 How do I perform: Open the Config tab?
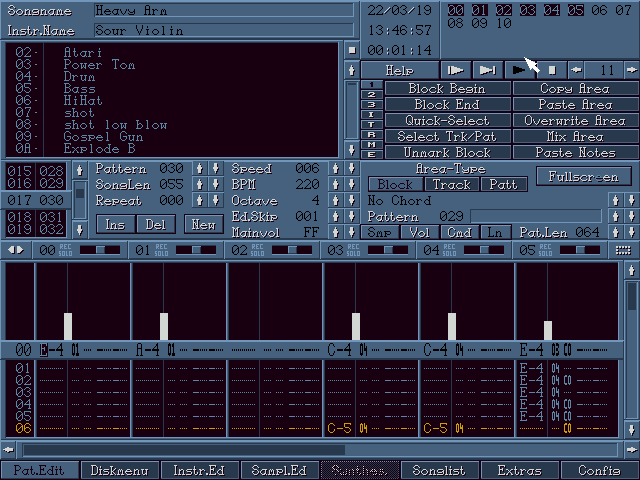(x=599, y=470)
